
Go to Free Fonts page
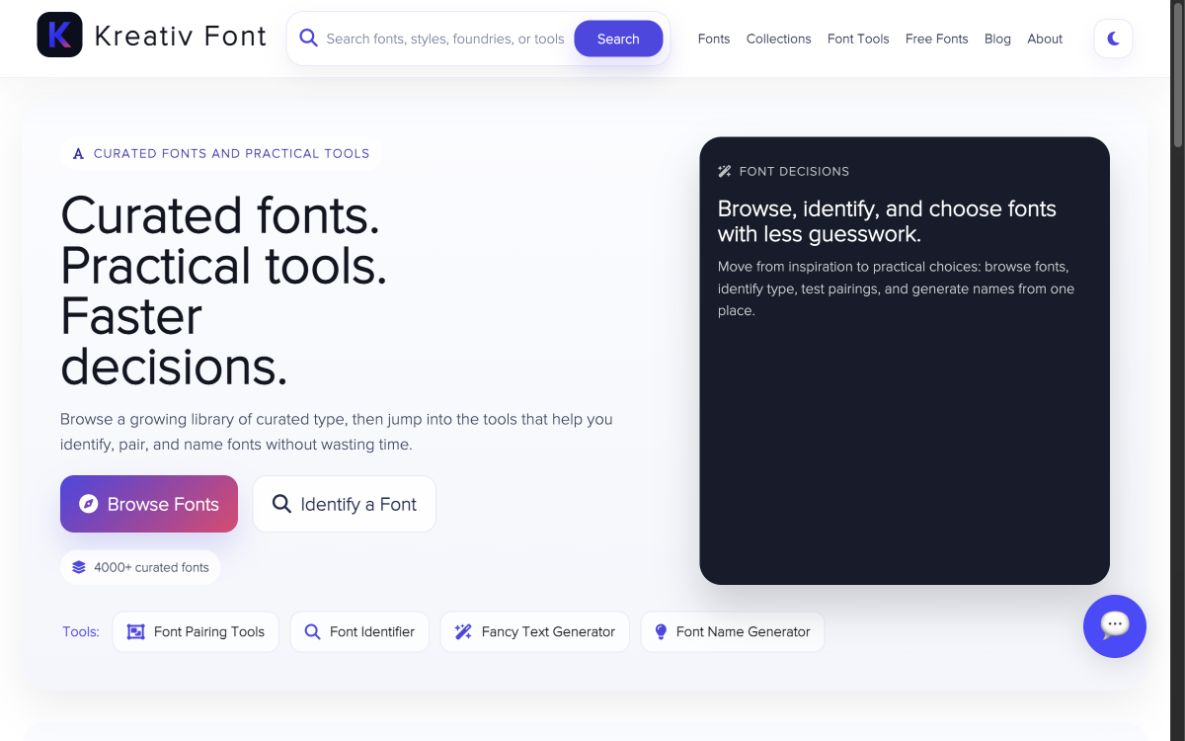click(x=936, y=39)
